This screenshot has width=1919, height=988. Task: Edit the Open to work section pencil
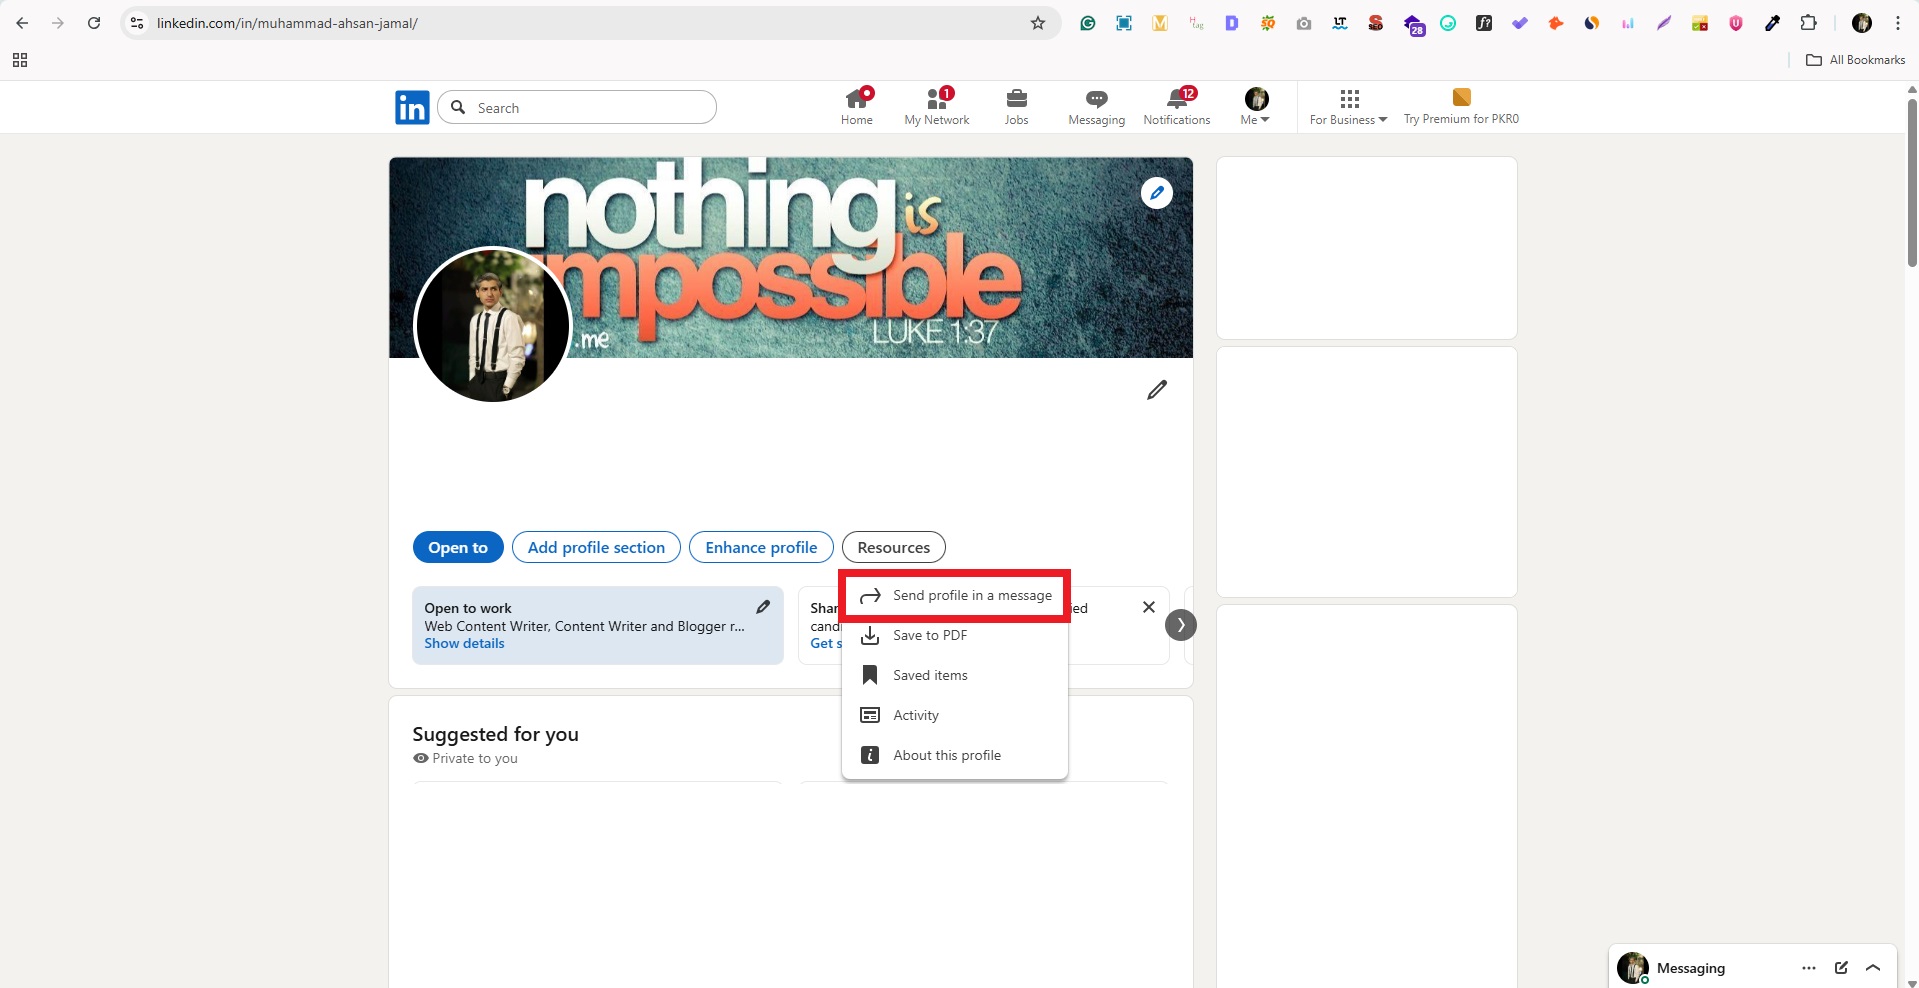click(x=763, y=606)
